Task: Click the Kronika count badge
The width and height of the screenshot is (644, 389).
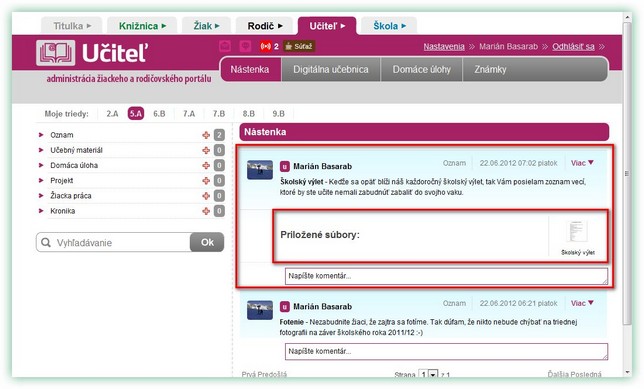Action: coord(219,211)
